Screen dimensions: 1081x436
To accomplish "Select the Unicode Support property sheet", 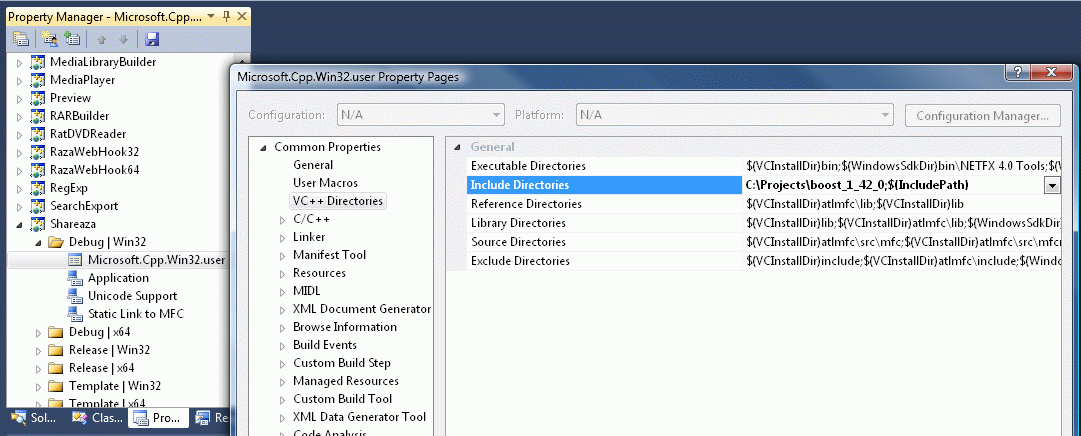I will click(x=132, y=296).
